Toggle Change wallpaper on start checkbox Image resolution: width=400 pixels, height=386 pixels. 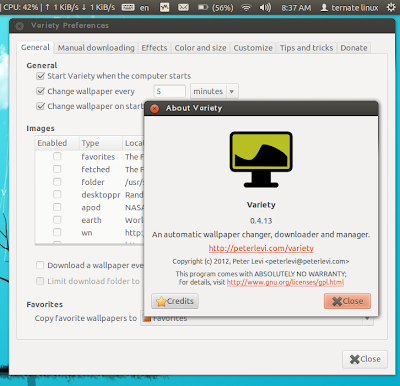coord(40,106)
